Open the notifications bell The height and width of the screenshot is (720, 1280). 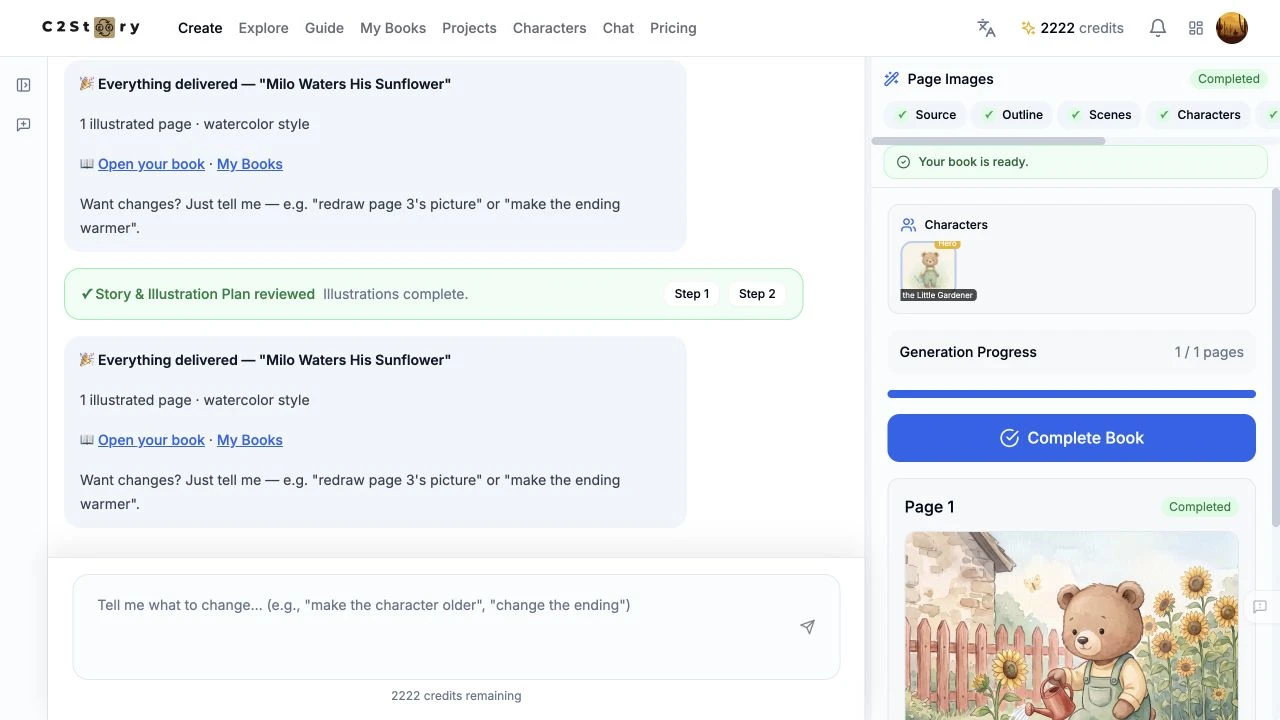pyautogui.click(x=1158, y=28)
